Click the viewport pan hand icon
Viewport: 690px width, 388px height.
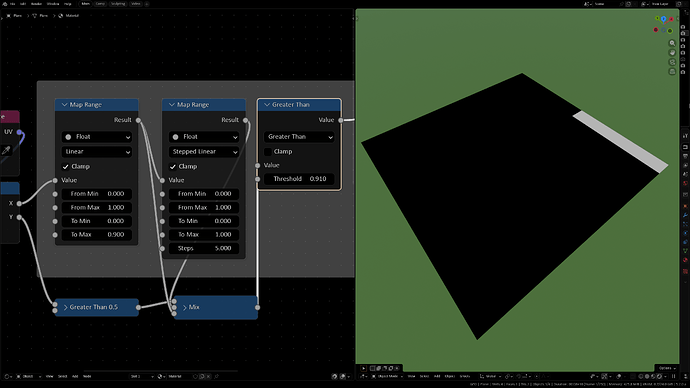click(672, 52)
